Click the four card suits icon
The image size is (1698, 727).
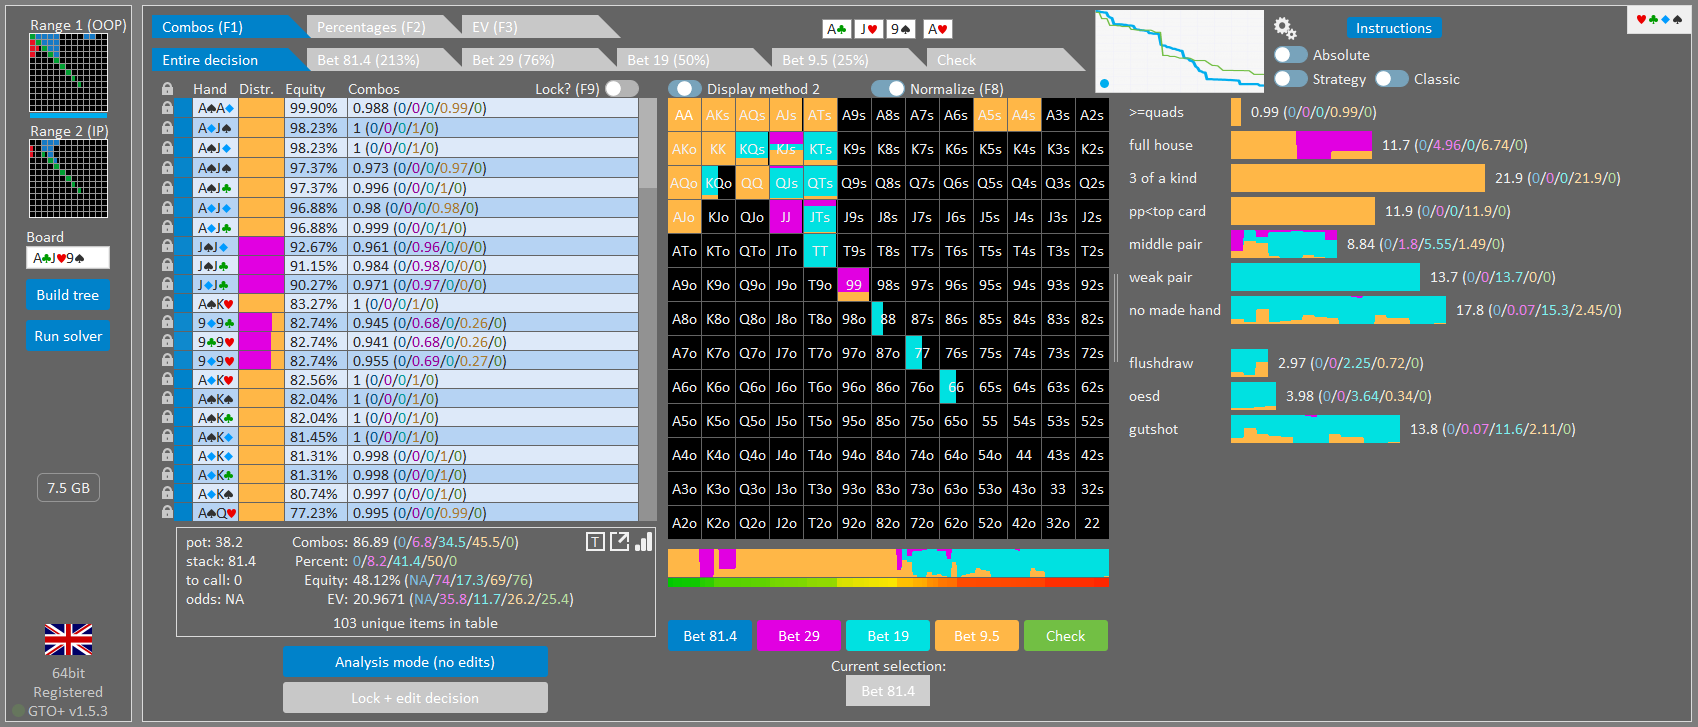coord(1659,19)
